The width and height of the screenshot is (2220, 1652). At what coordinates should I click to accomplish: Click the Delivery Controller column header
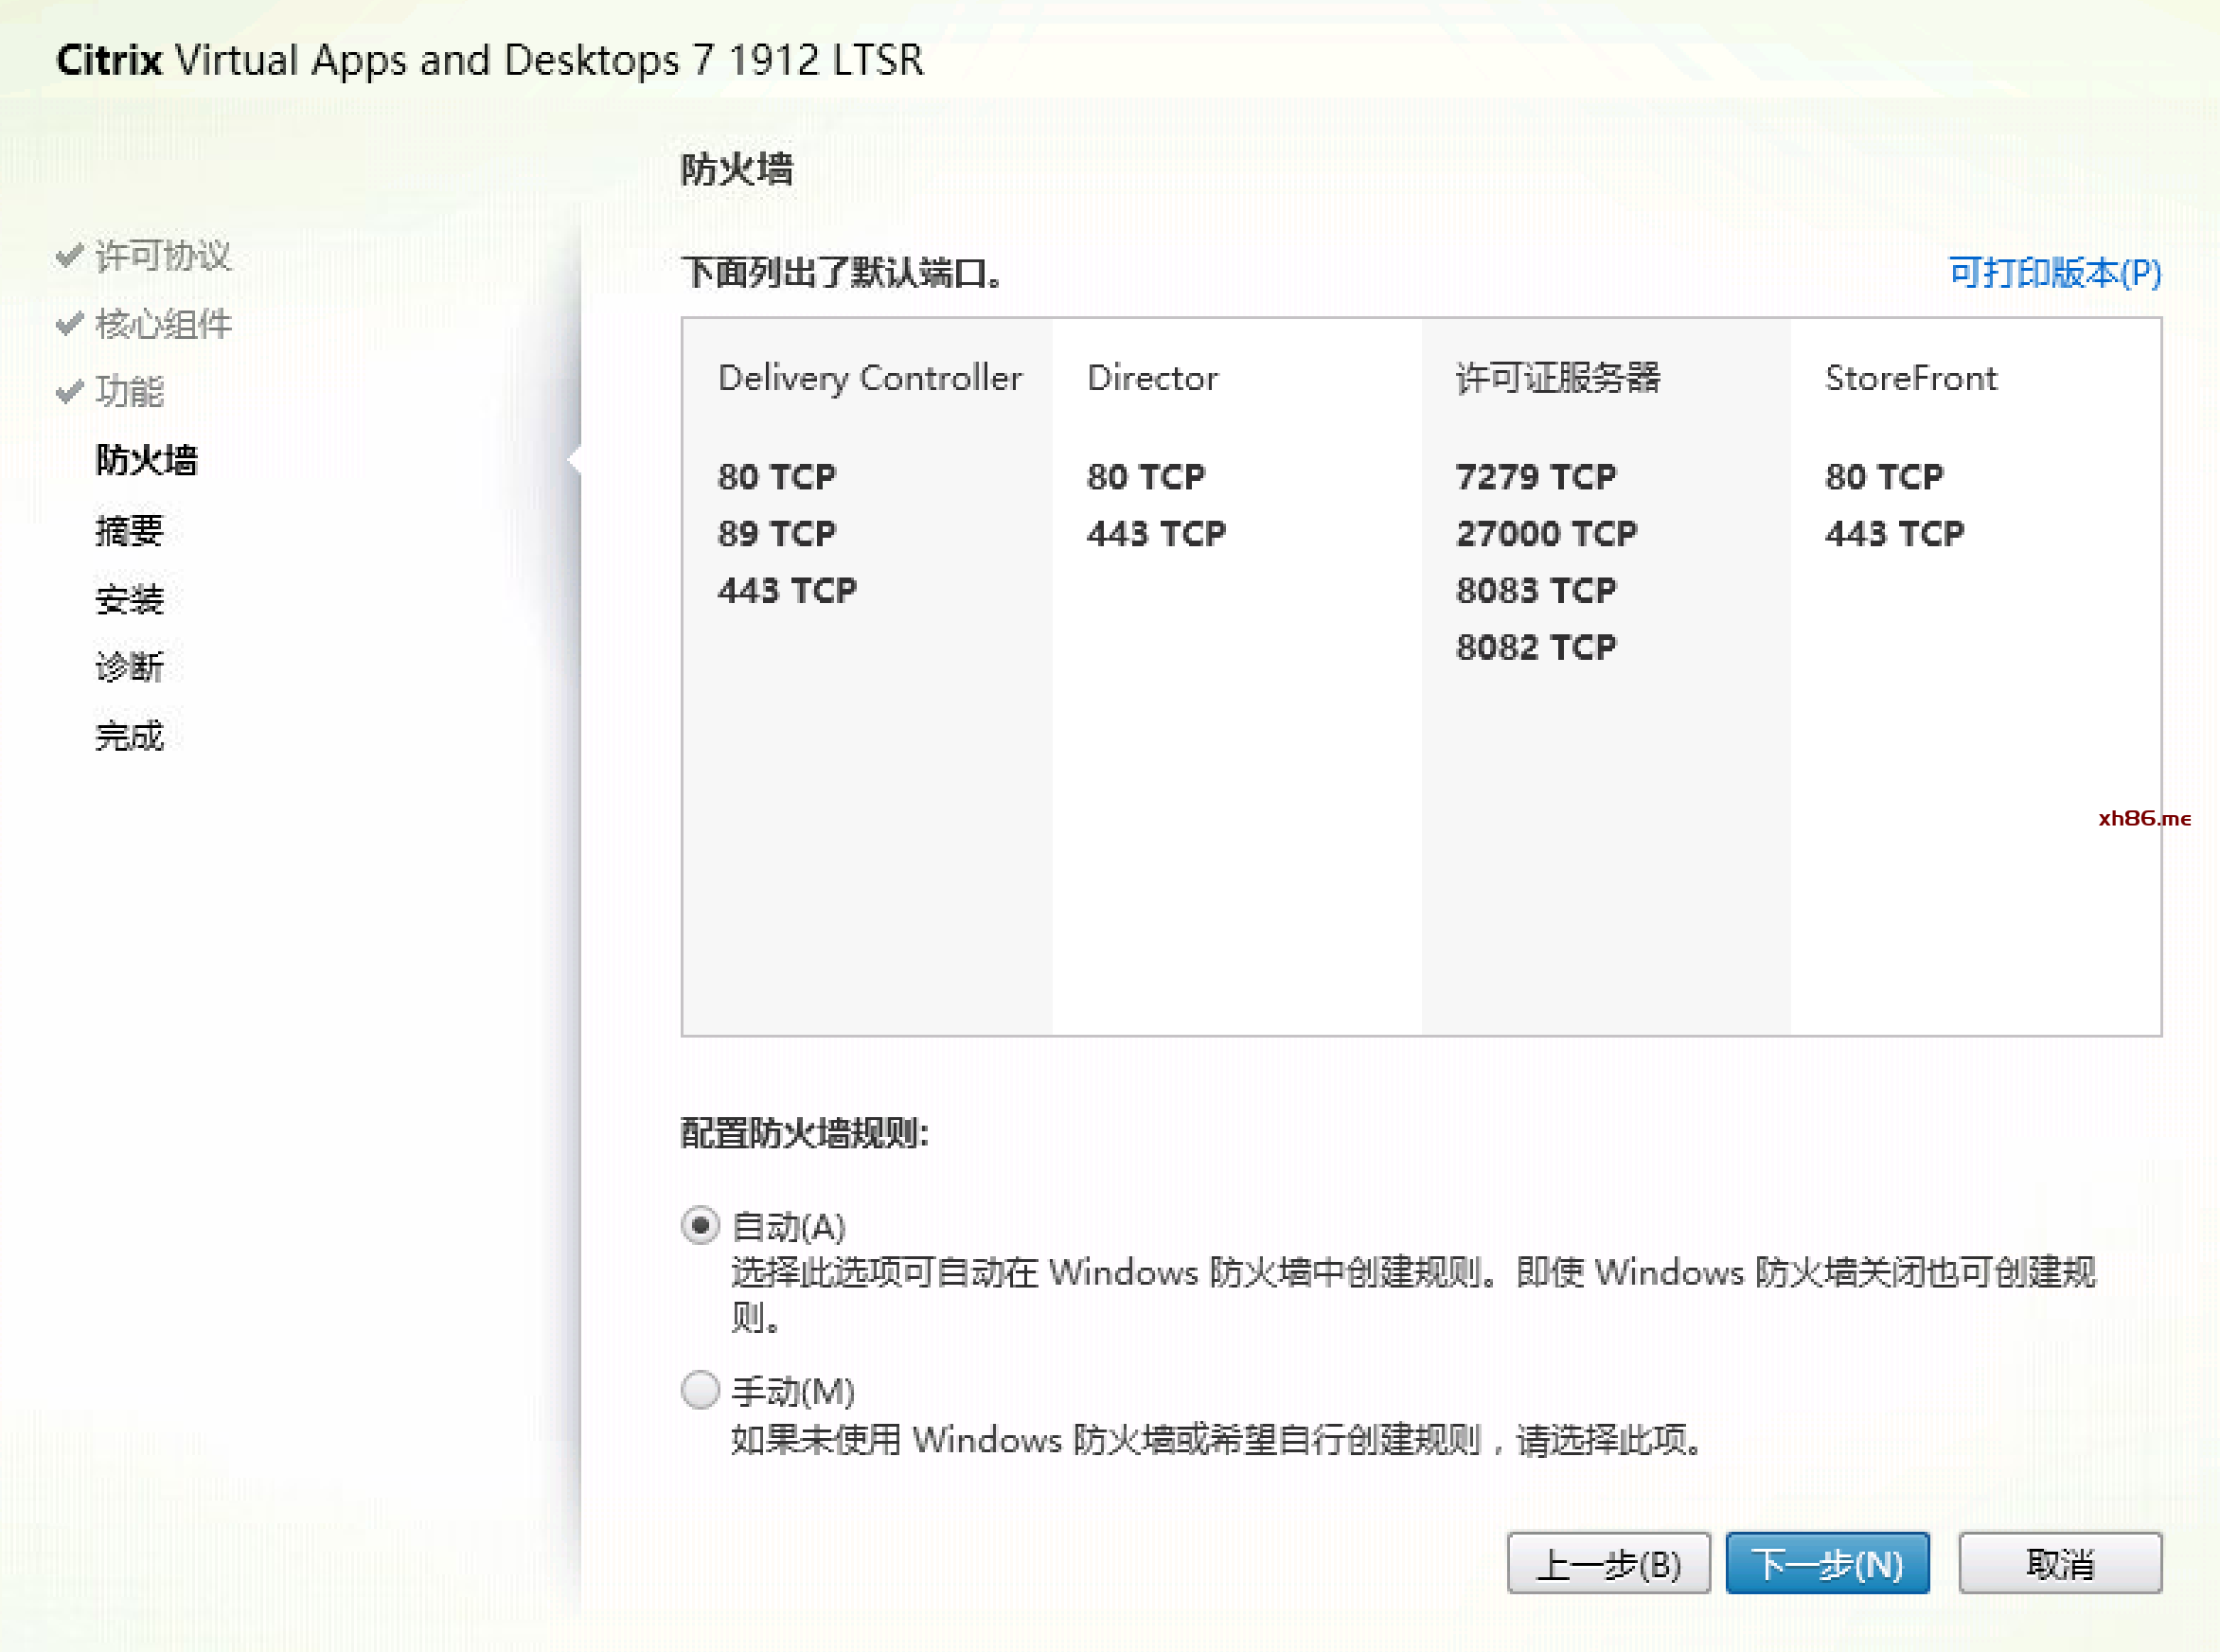tap(869, 378)
